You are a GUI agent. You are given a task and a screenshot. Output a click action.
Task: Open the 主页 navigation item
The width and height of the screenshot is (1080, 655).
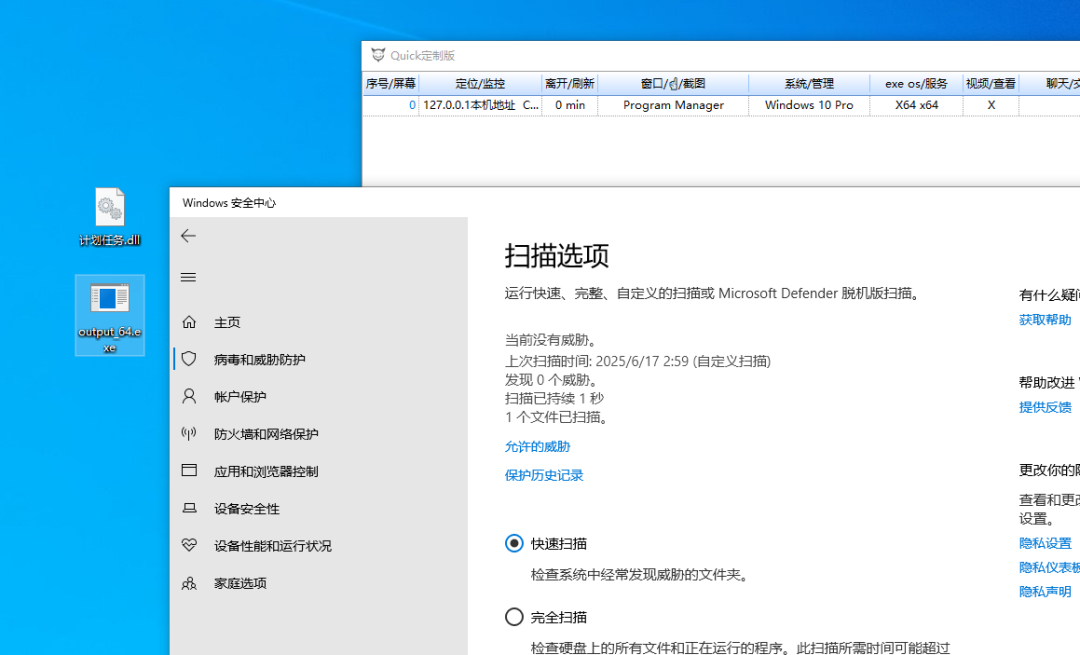[227, 322]
